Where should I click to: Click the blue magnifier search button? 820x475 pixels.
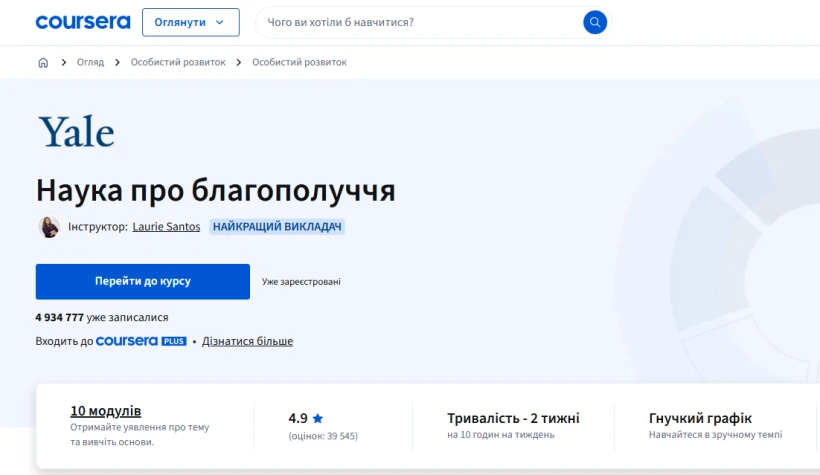(595, 22)
